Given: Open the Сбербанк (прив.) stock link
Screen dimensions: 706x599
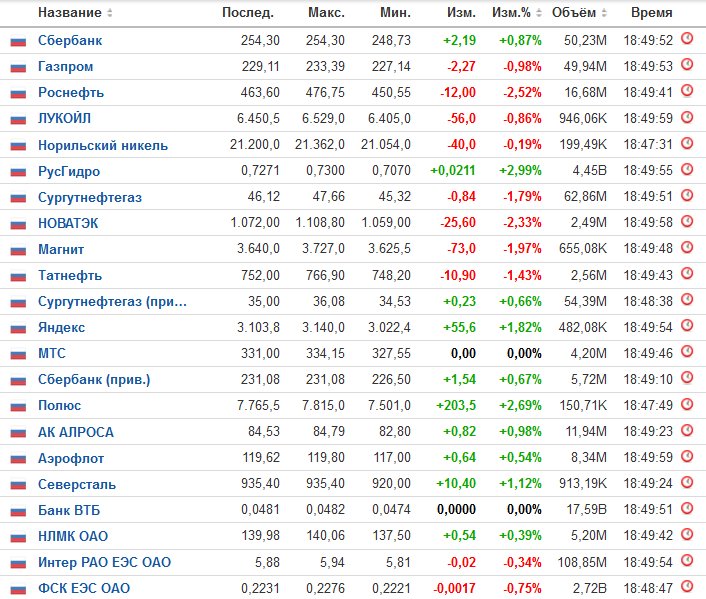Looking at the screenshot, I should point(94,380).
